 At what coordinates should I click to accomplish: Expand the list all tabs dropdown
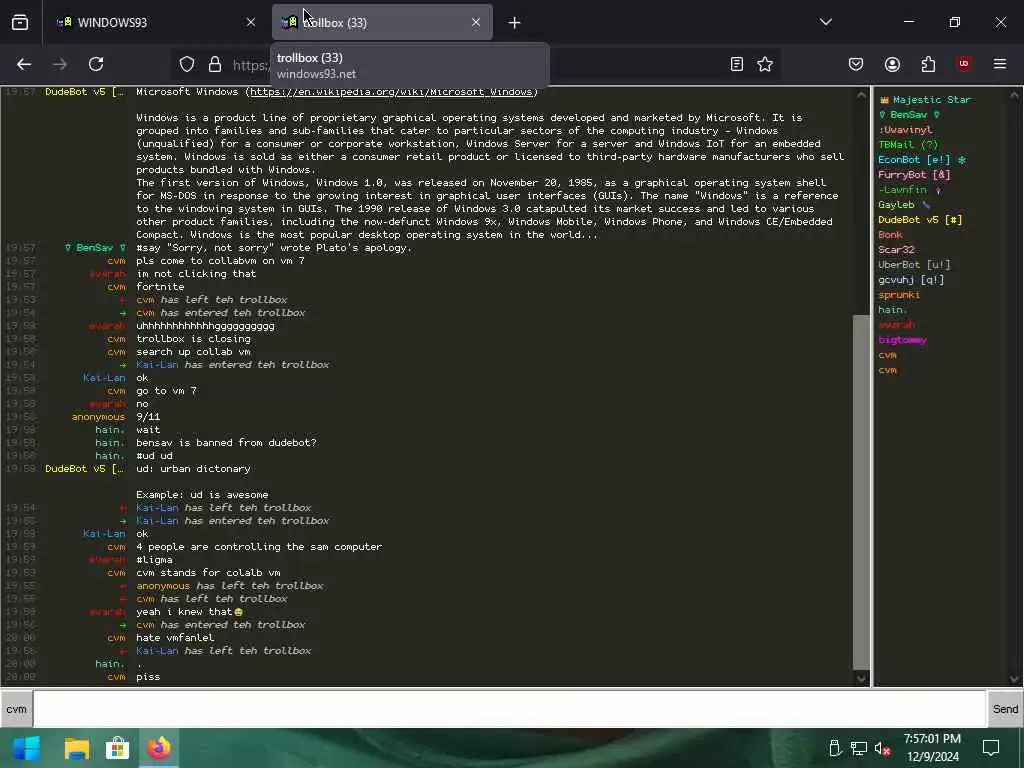click(x=826, y=22)
